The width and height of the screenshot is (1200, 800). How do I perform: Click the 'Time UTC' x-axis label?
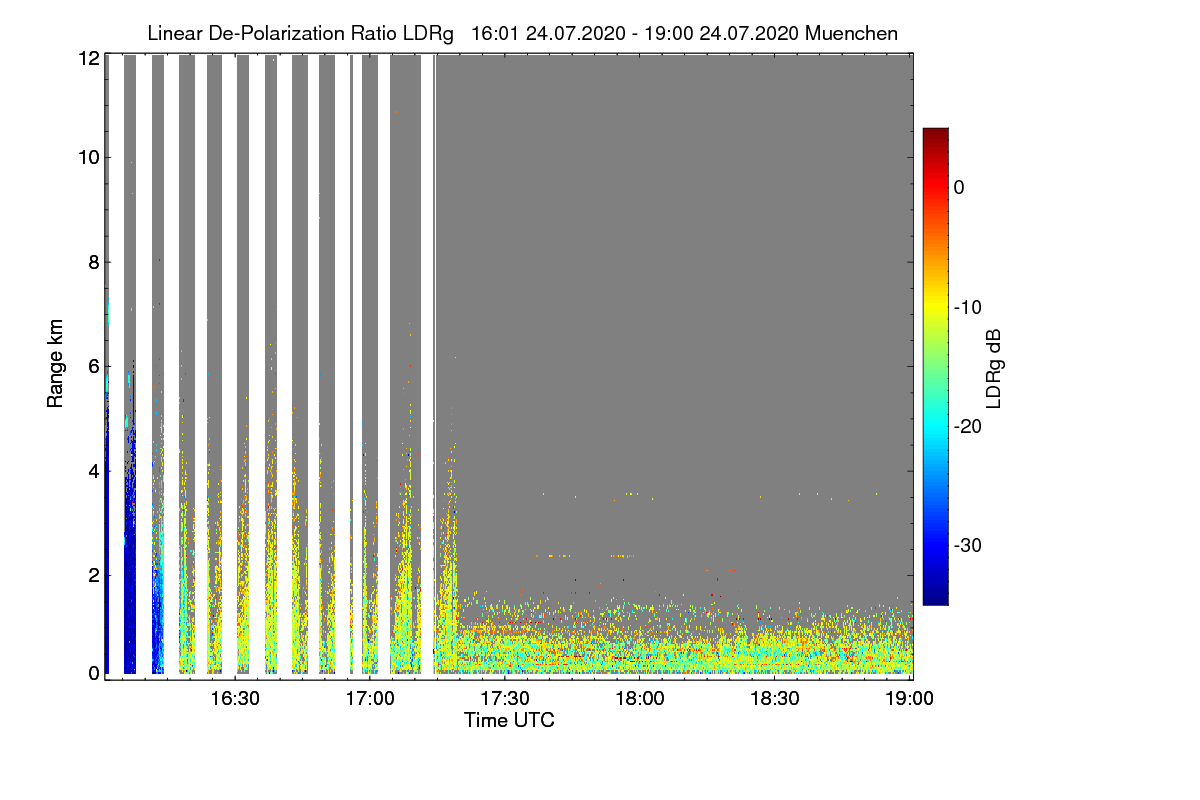[x=509, y=720]
